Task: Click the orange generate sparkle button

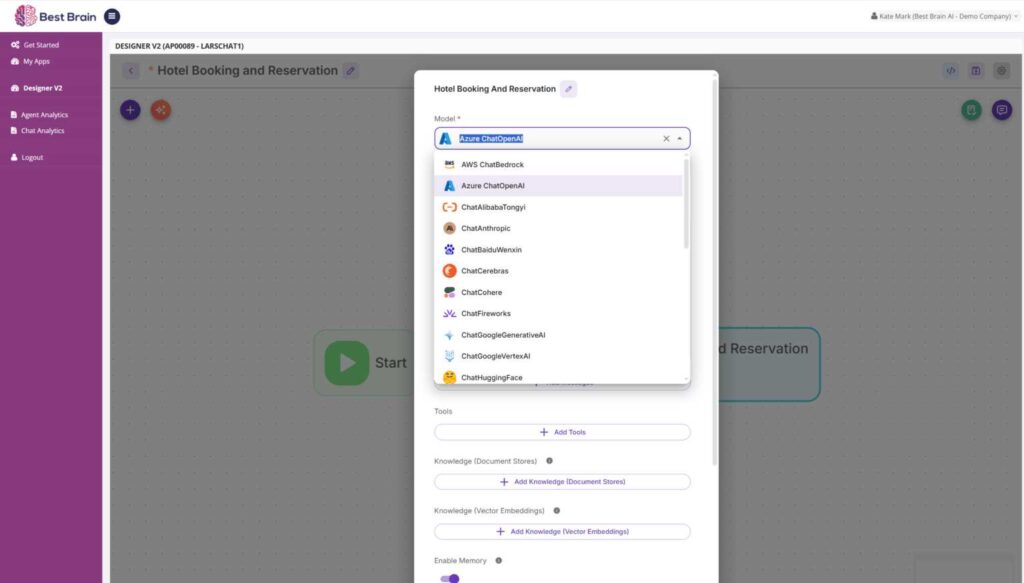Action: point(161,110)
